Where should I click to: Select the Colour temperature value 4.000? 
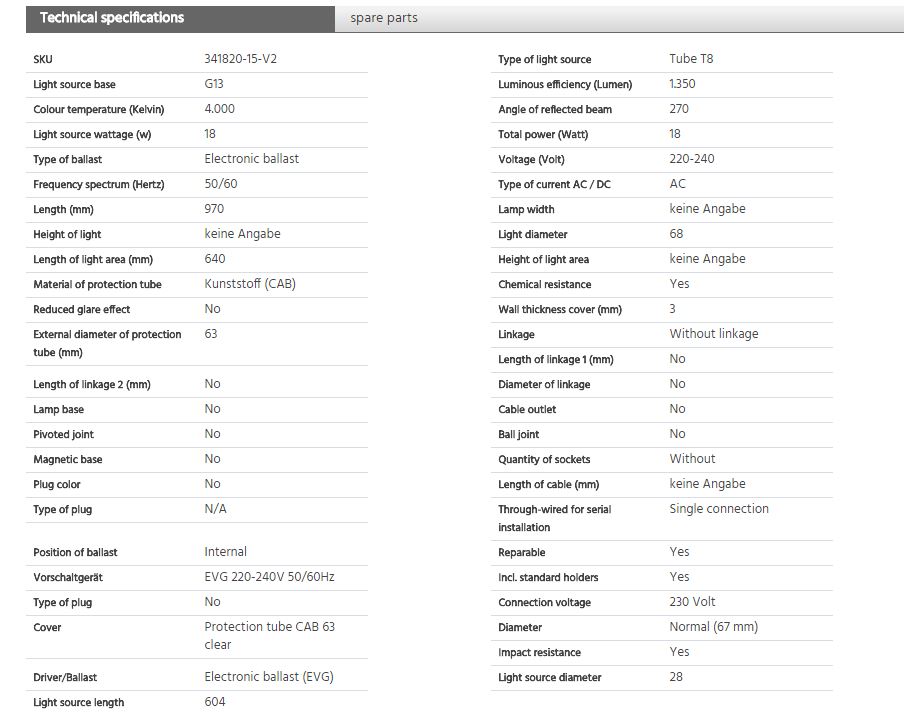click(220, 109)
